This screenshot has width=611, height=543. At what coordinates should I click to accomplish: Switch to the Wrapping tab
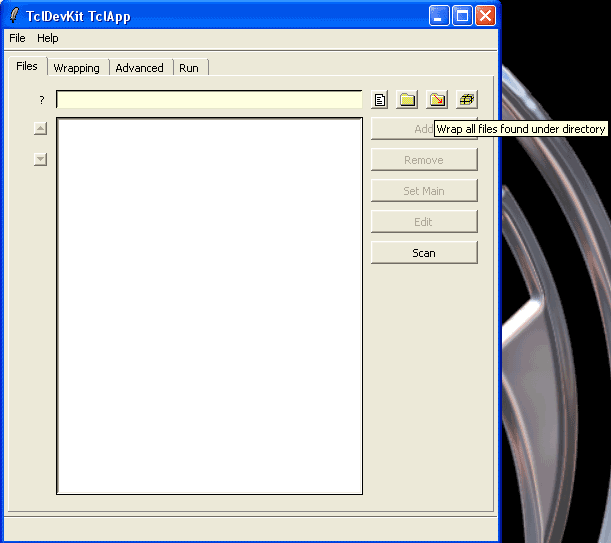tap(76, 68)
